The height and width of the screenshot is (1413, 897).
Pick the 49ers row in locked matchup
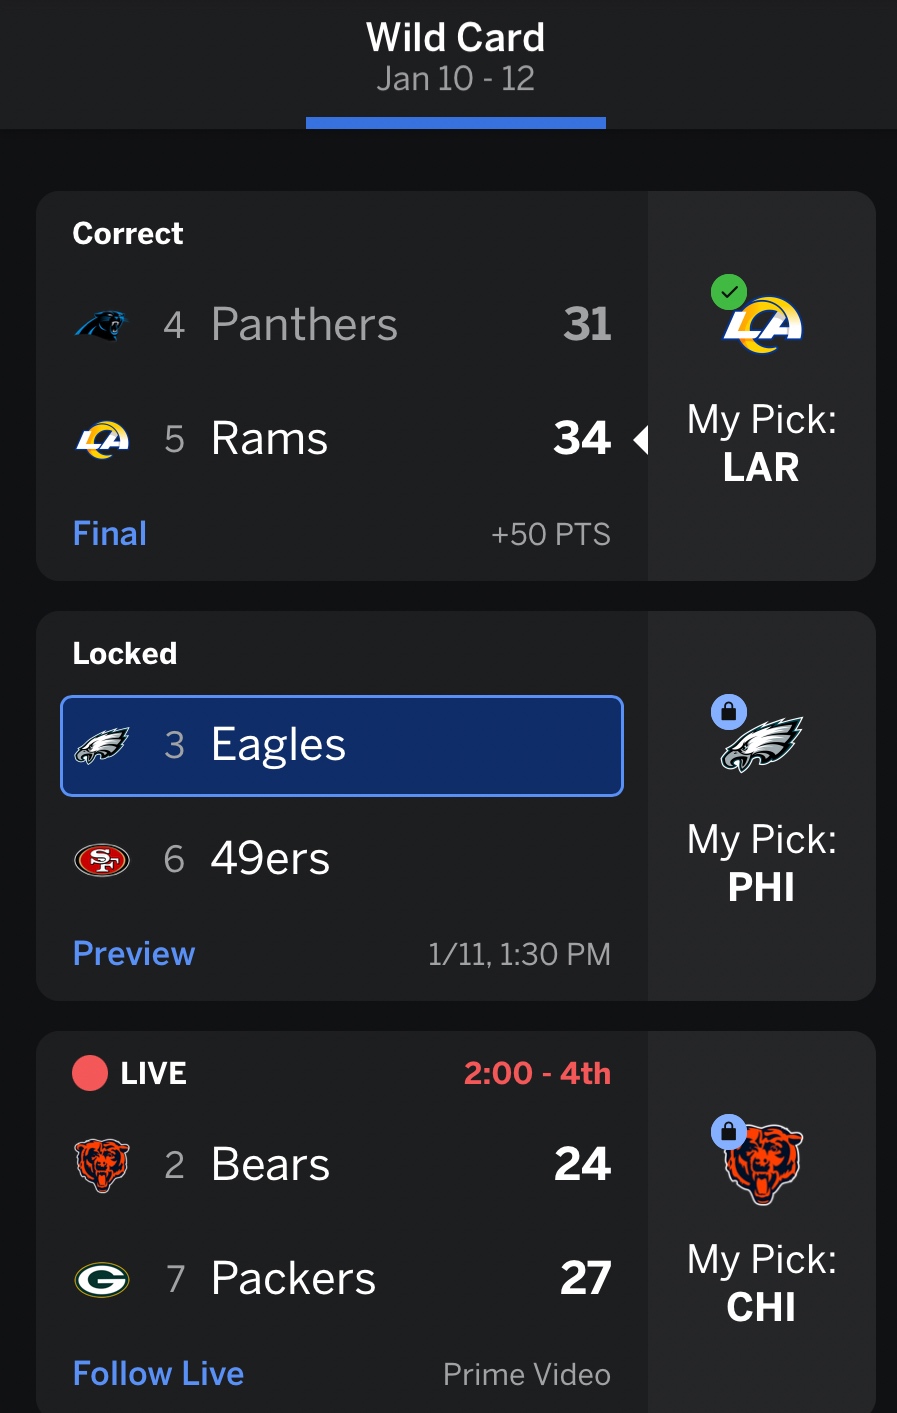click(x=342, y=859)
